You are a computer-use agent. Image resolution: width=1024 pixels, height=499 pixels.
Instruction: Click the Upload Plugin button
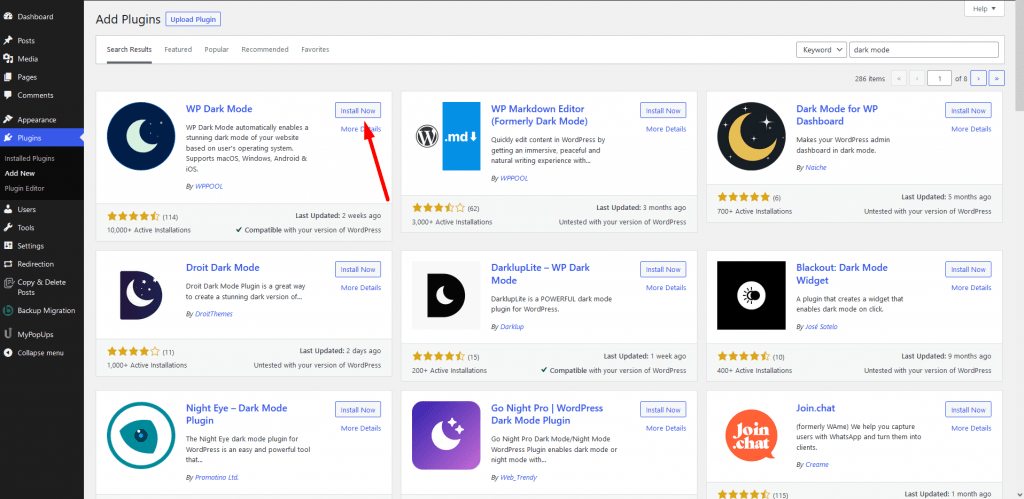pos(193,20)
